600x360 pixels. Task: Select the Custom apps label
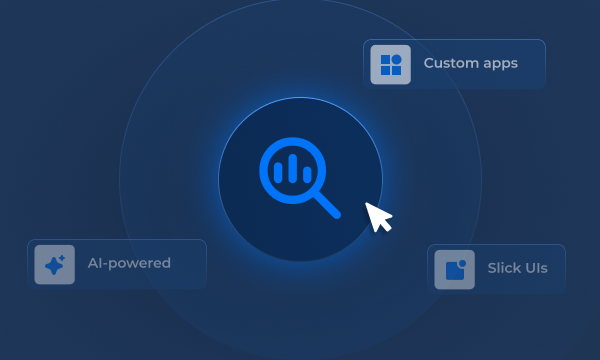[470, 64]
